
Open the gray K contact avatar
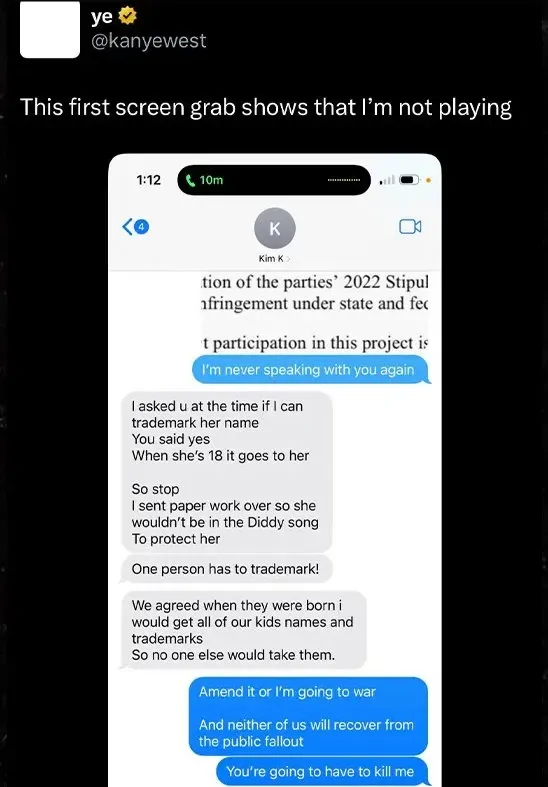coord(275,228)
